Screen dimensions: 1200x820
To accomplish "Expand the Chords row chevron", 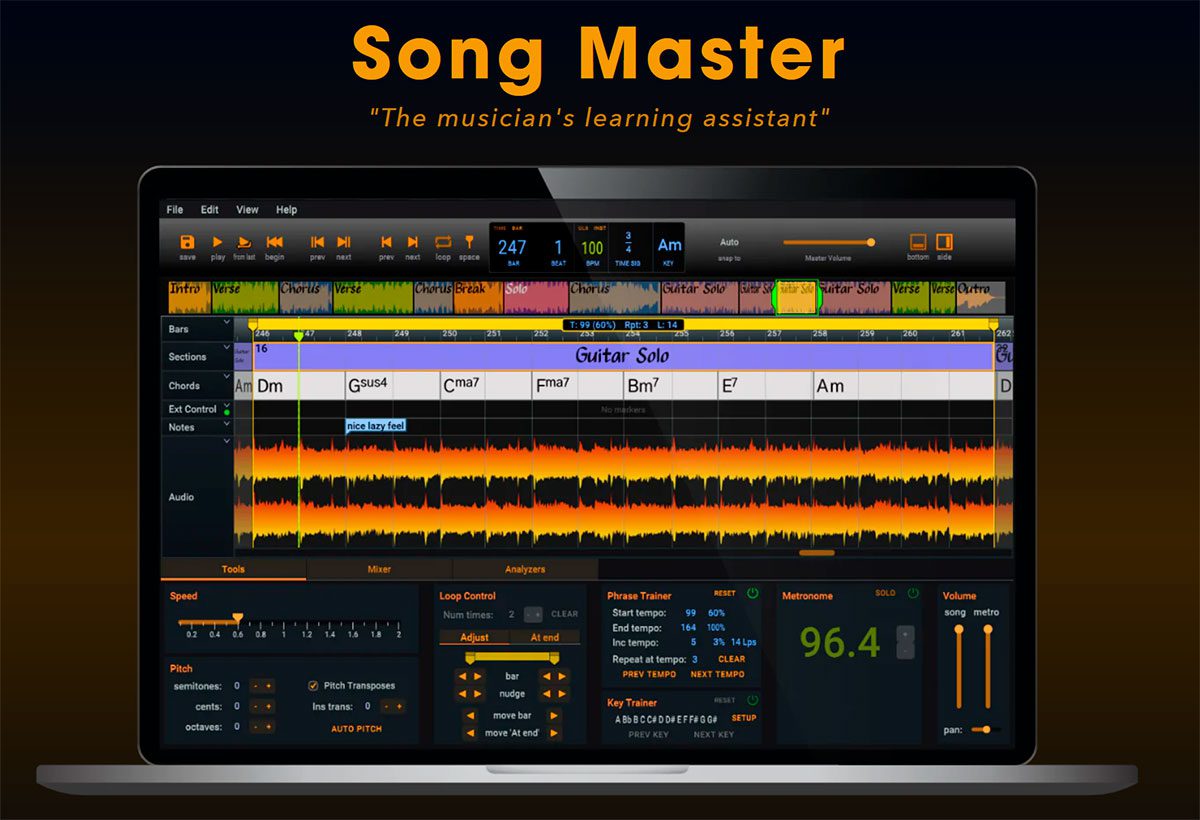I will click(x=227, y=378).
